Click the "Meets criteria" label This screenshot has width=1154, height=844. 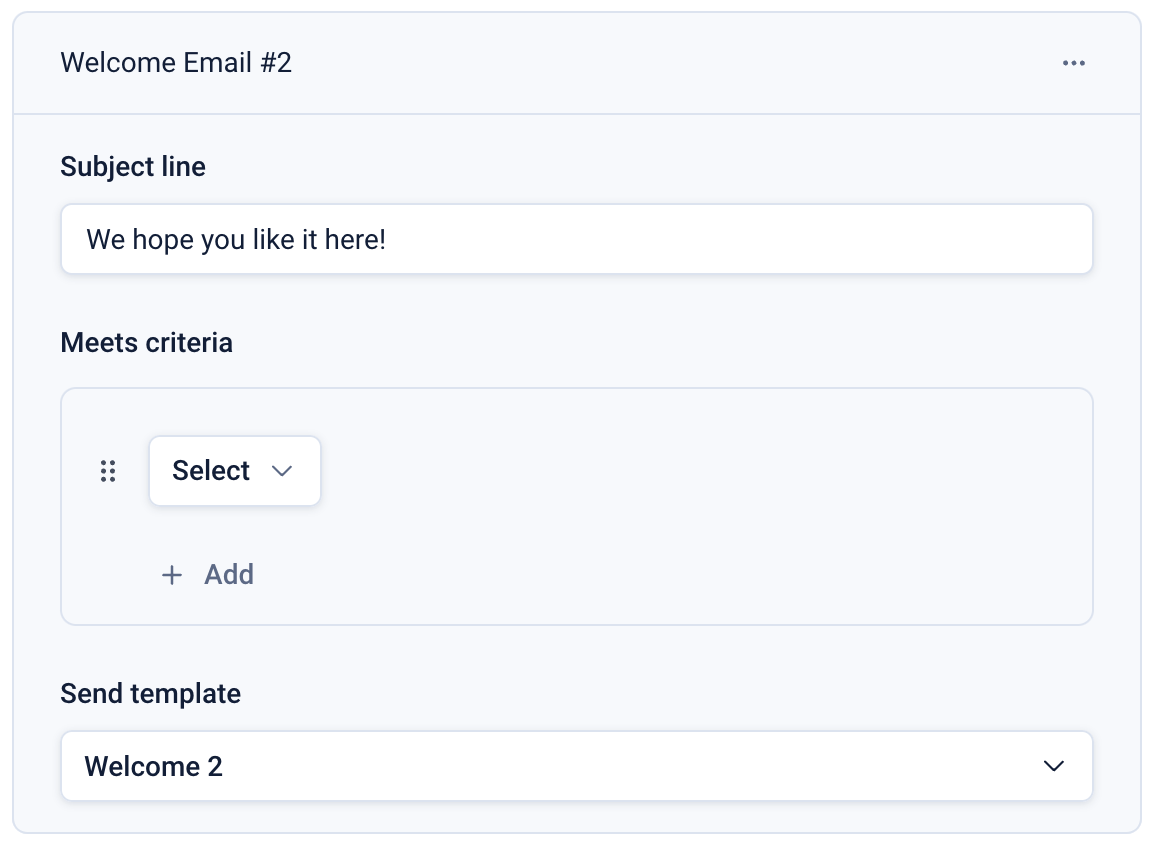pyautogui.click(x=146, y=343)
